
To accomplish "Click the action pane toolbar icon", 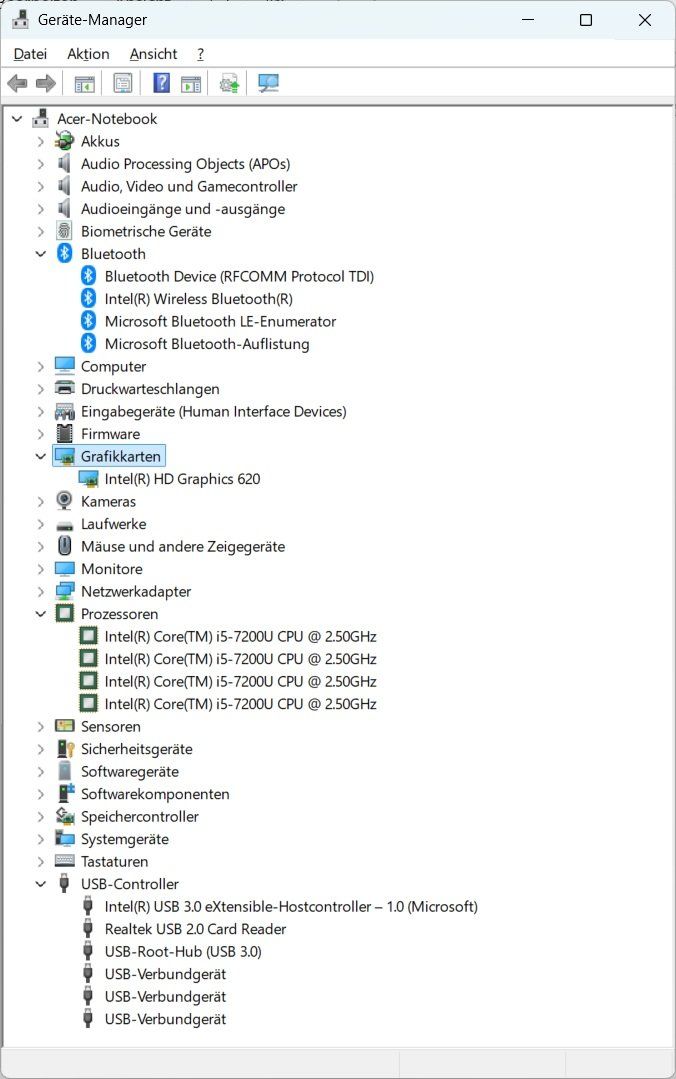I will [191, 84].
